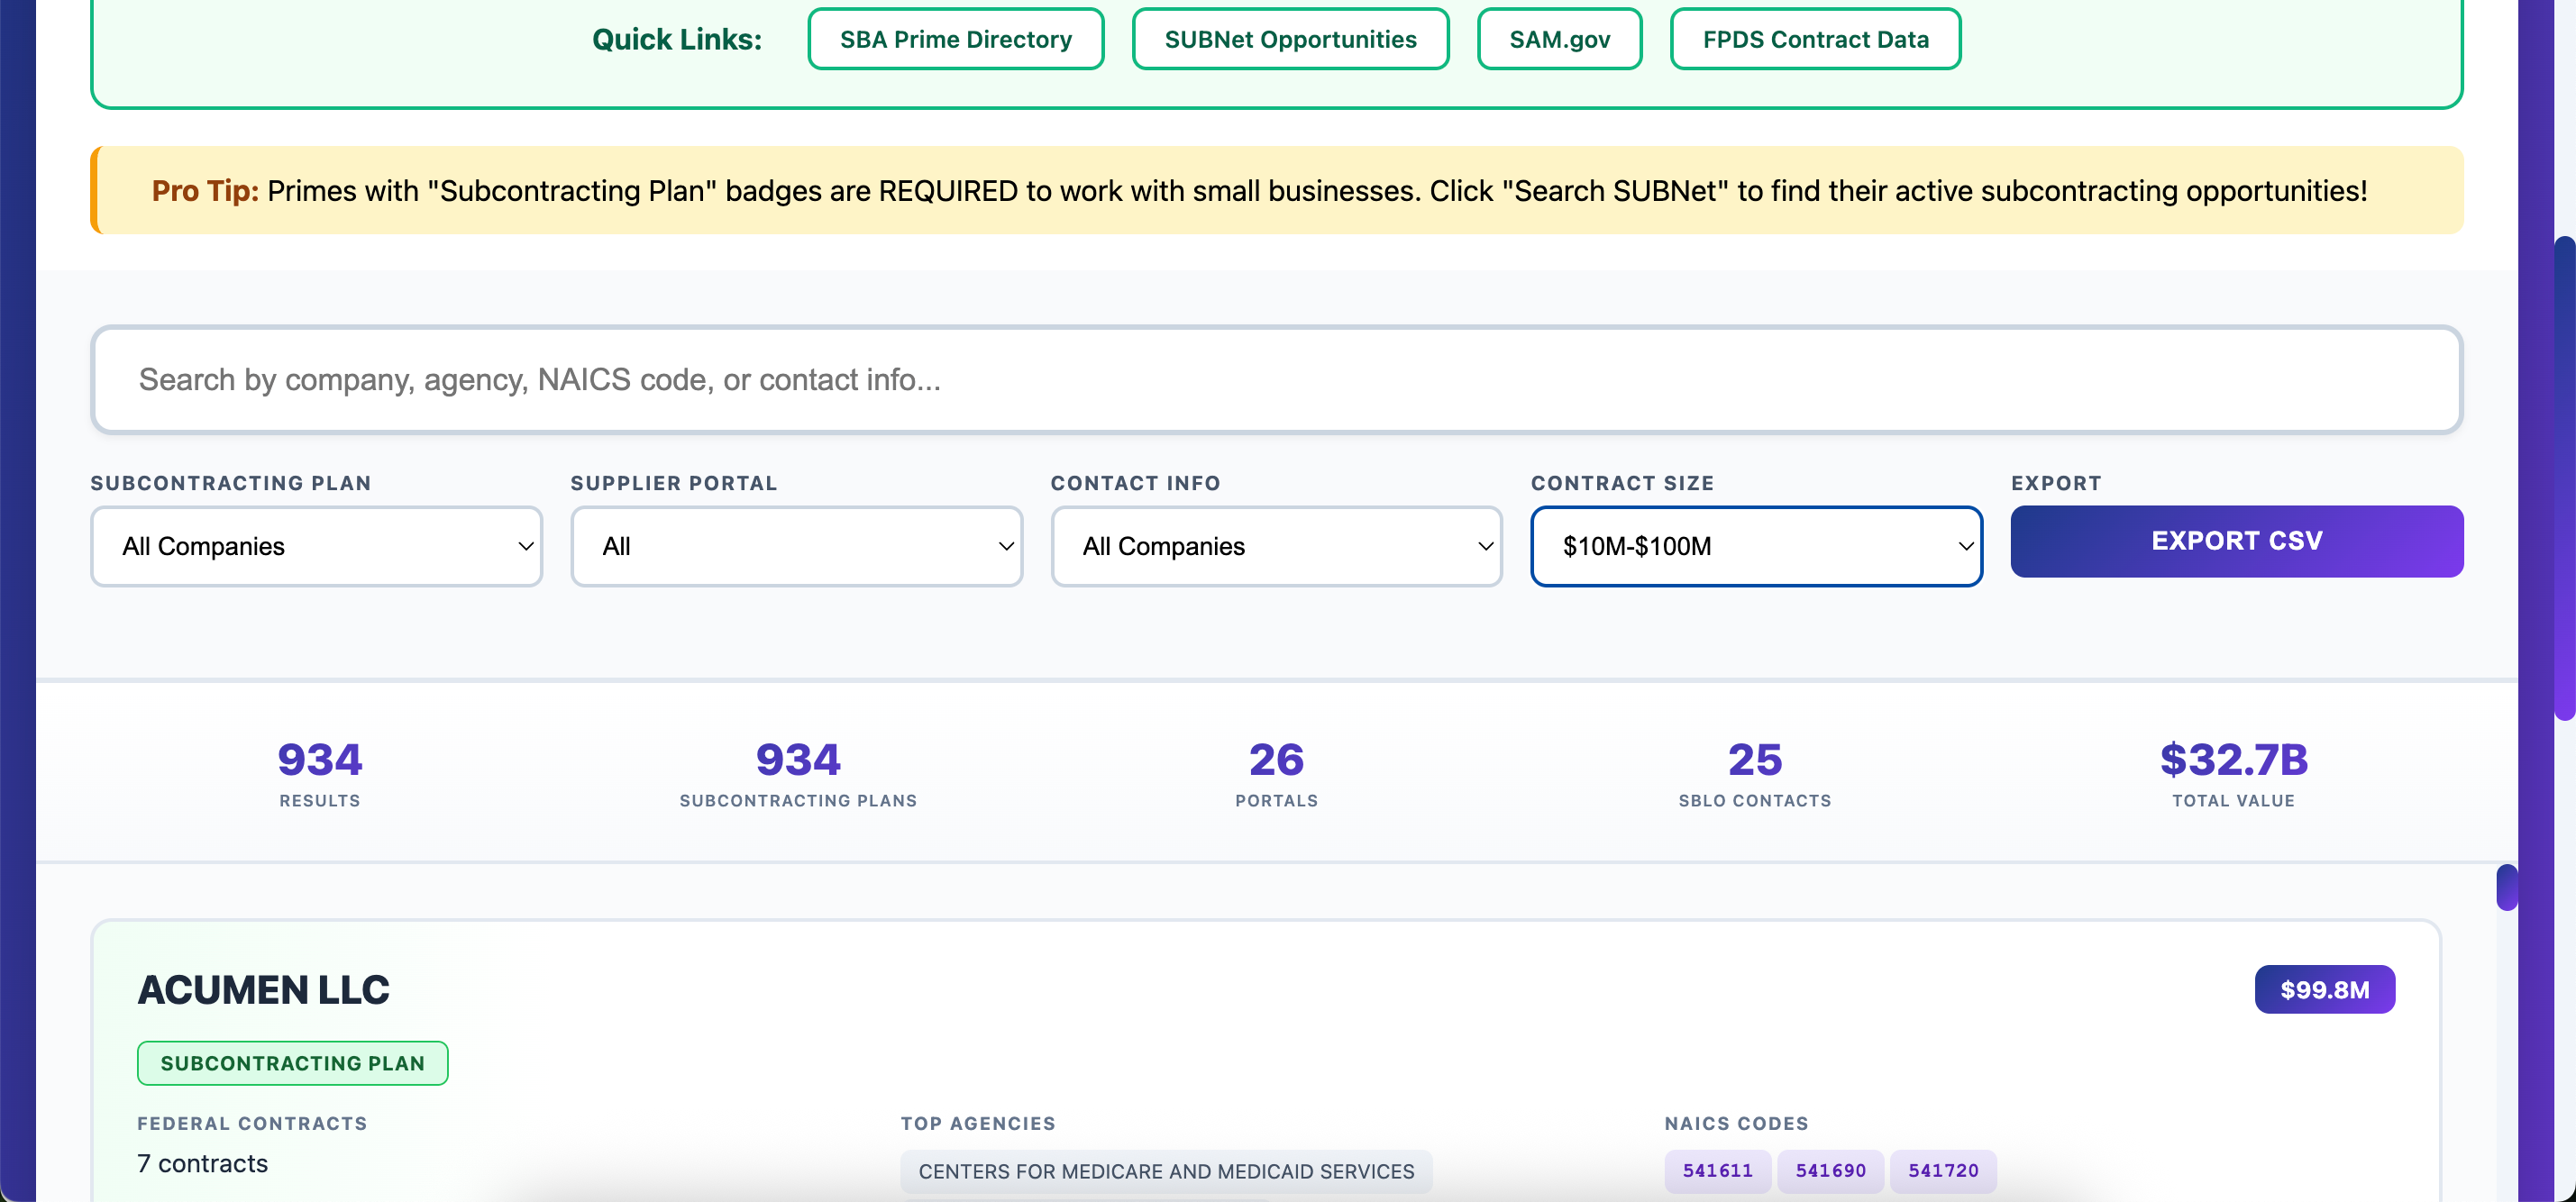Open the Contract Size $10M-$100M dropdown
Viewport: 2576px width, 1202px height.
[1755, 546]
